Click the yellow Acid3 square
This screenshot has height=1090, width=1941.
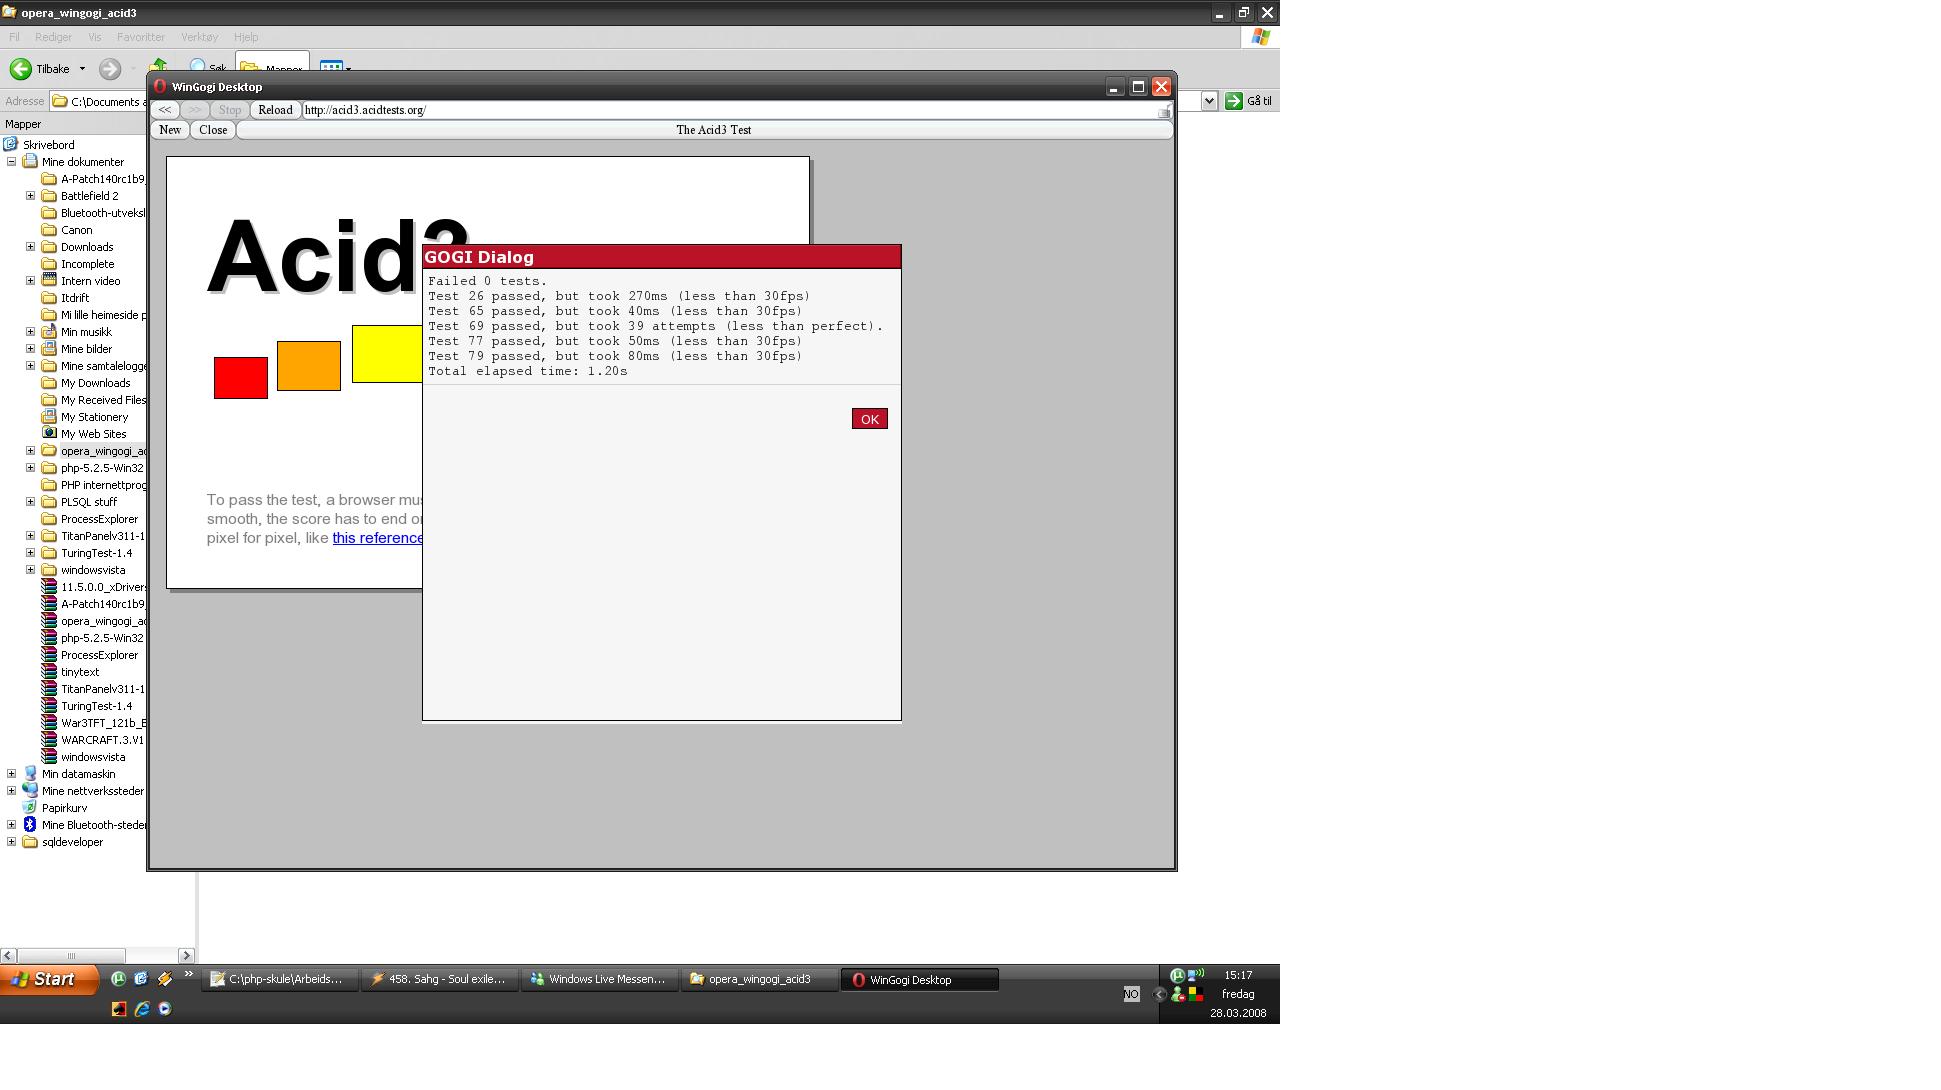(x=387, y=354)
